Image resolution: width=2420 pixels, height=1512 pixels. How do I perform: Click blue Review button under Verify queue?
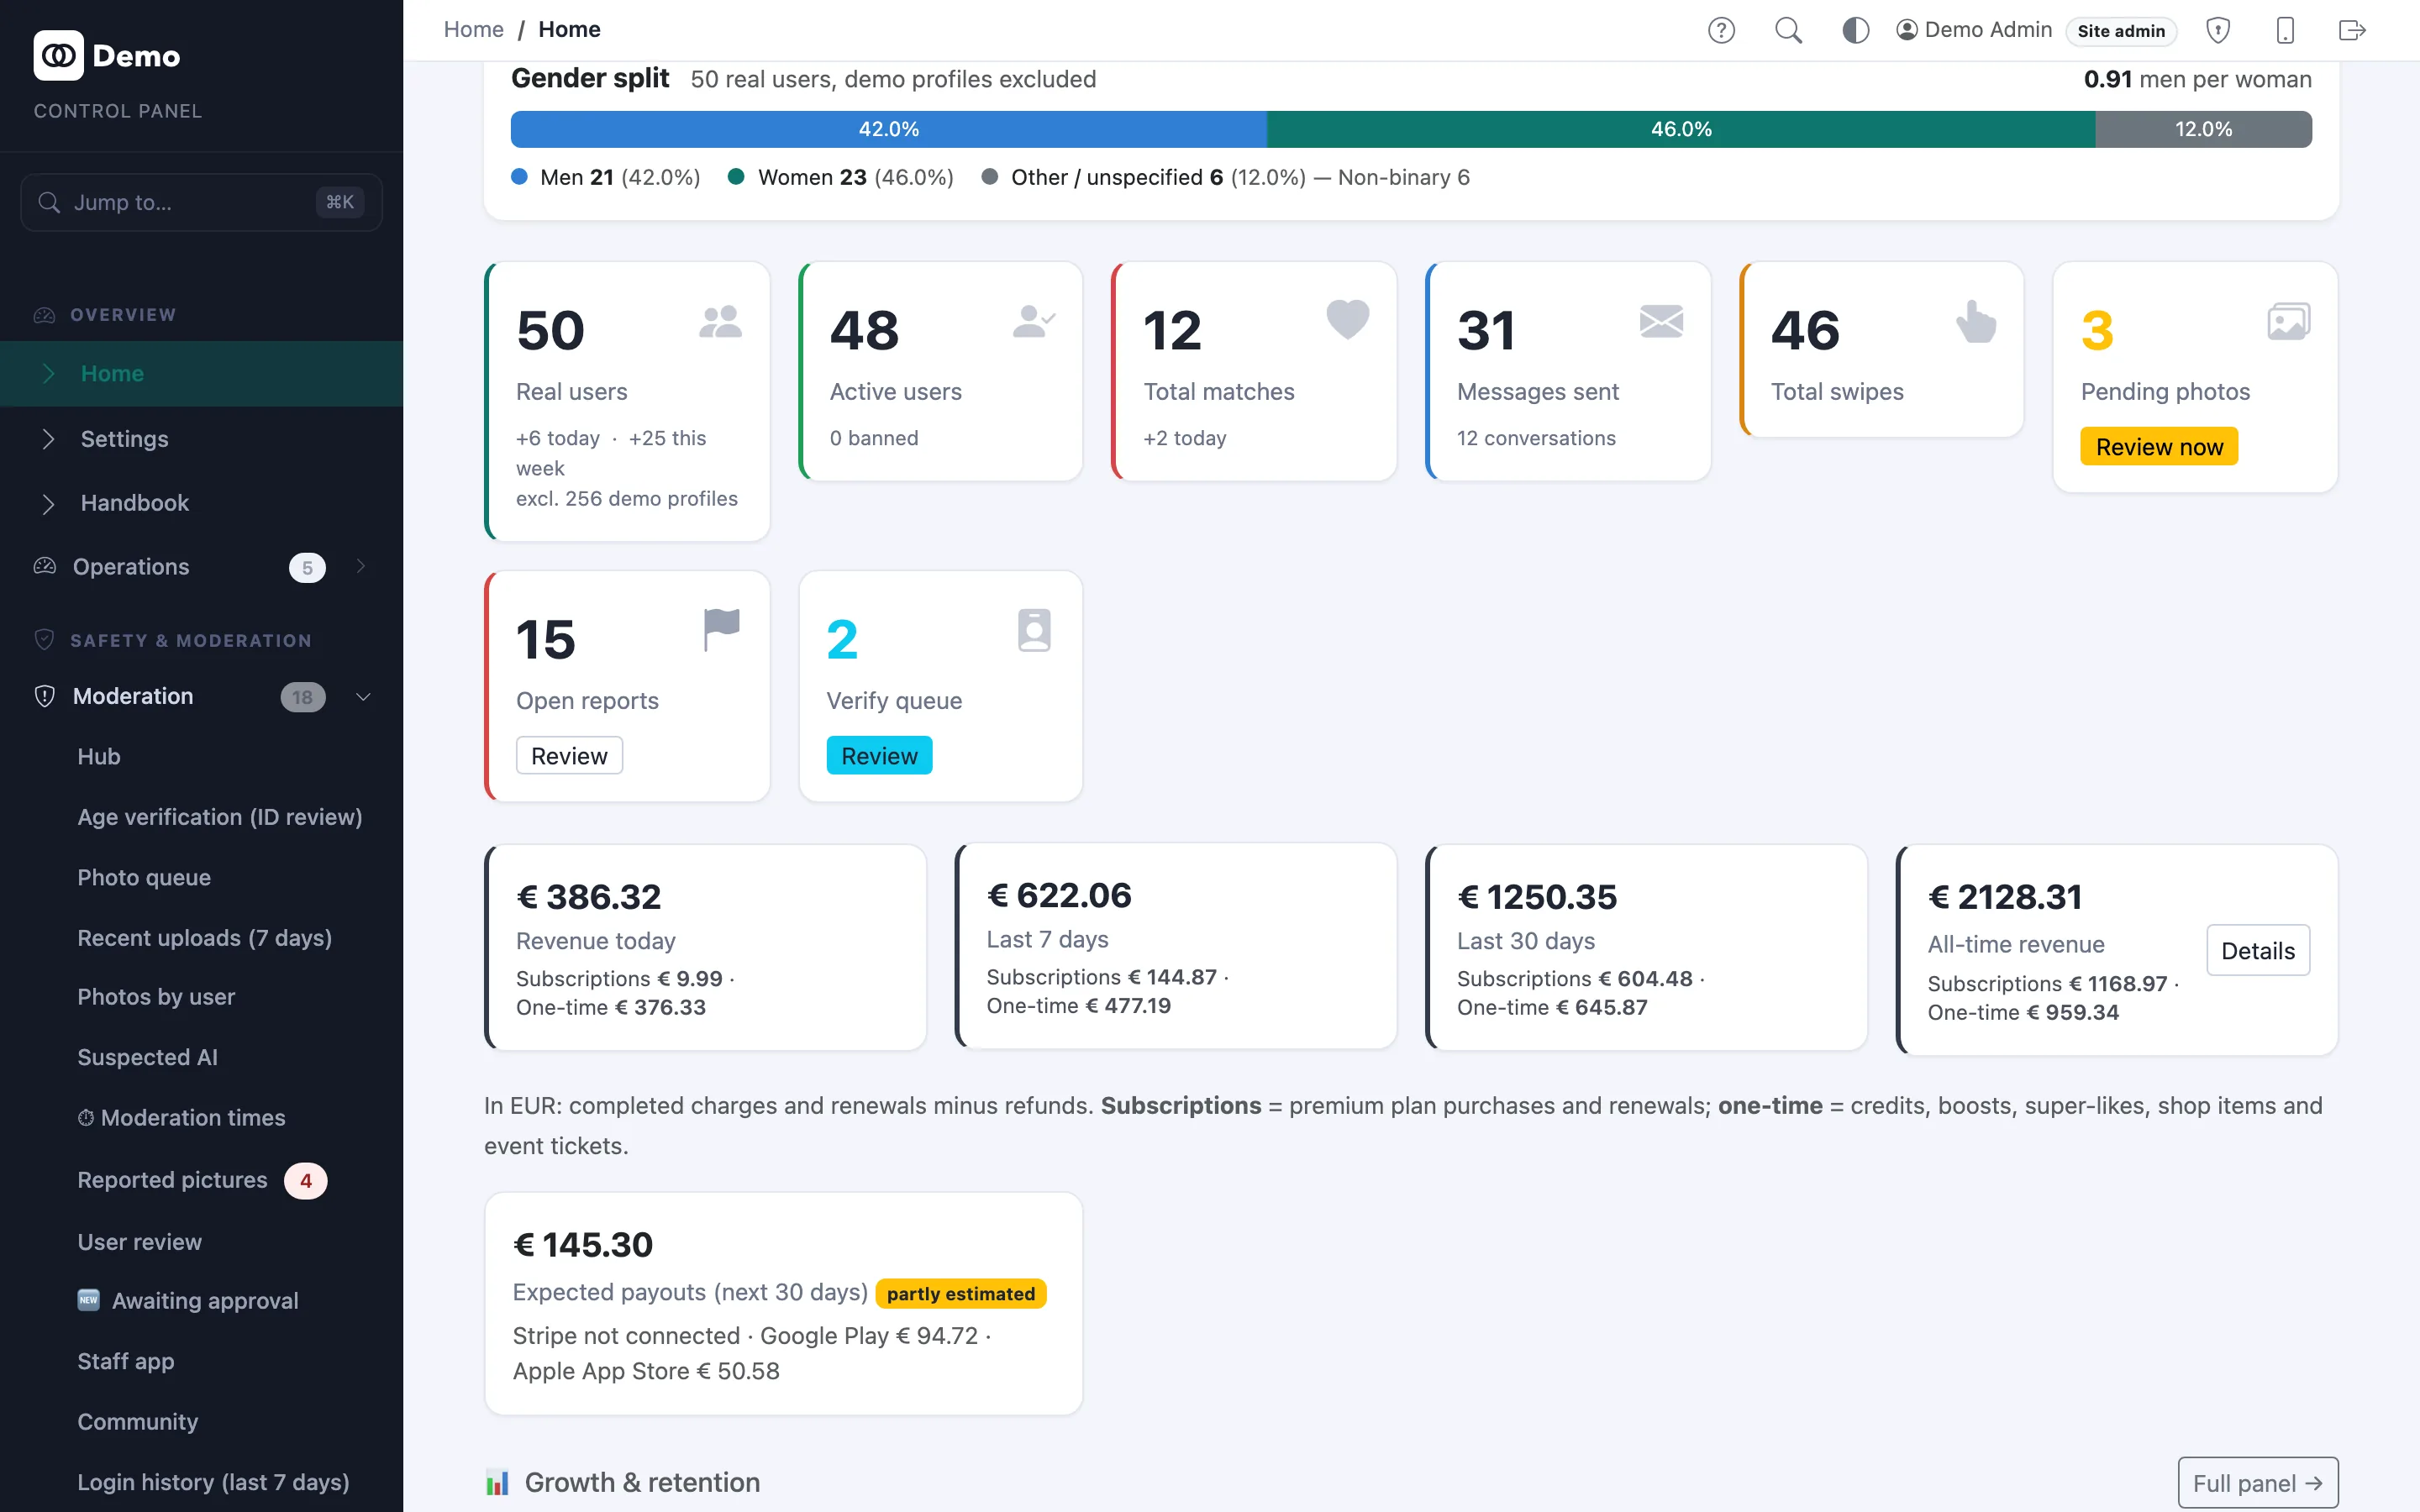coord(879,755)
